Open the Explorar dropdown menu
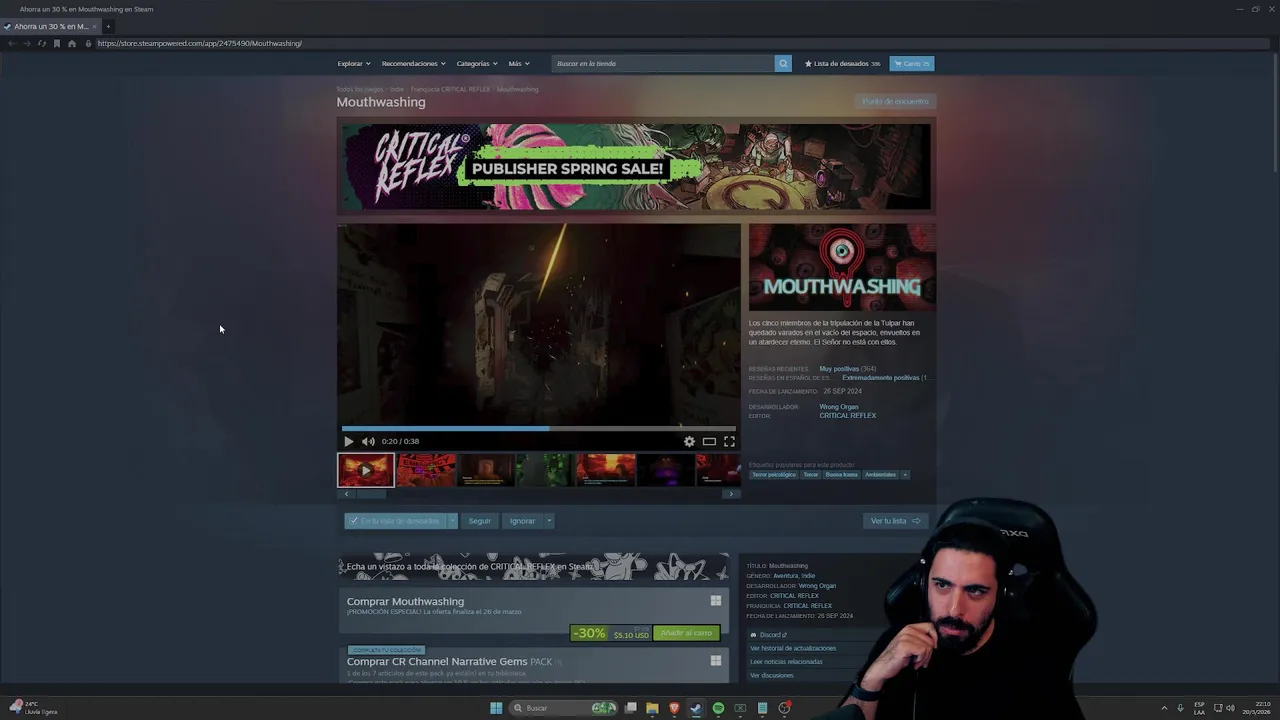 [354, 63]
